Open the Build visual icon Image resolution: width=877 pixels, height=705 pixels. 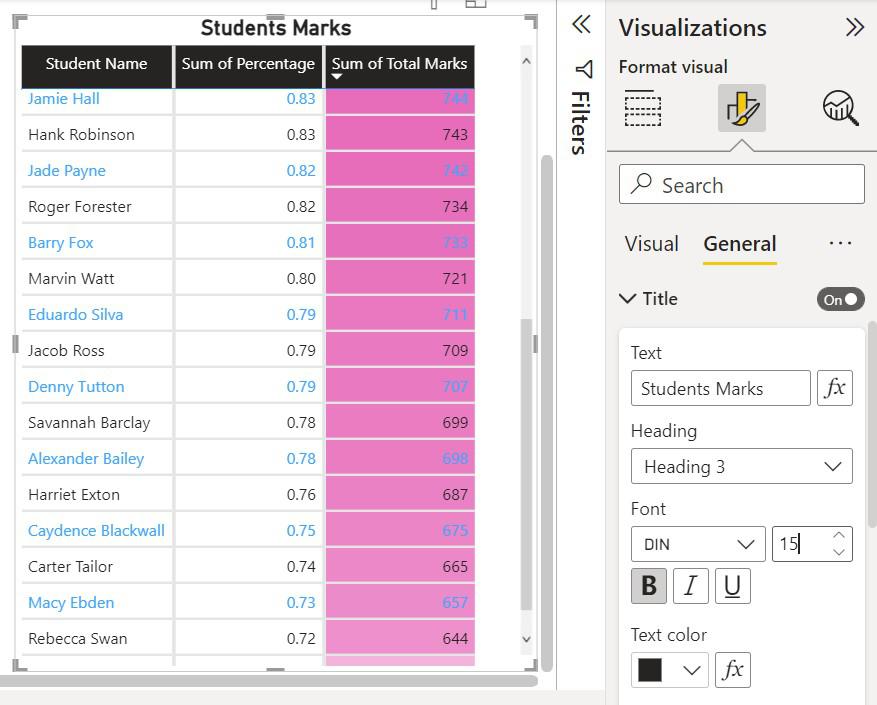point(643,108)
